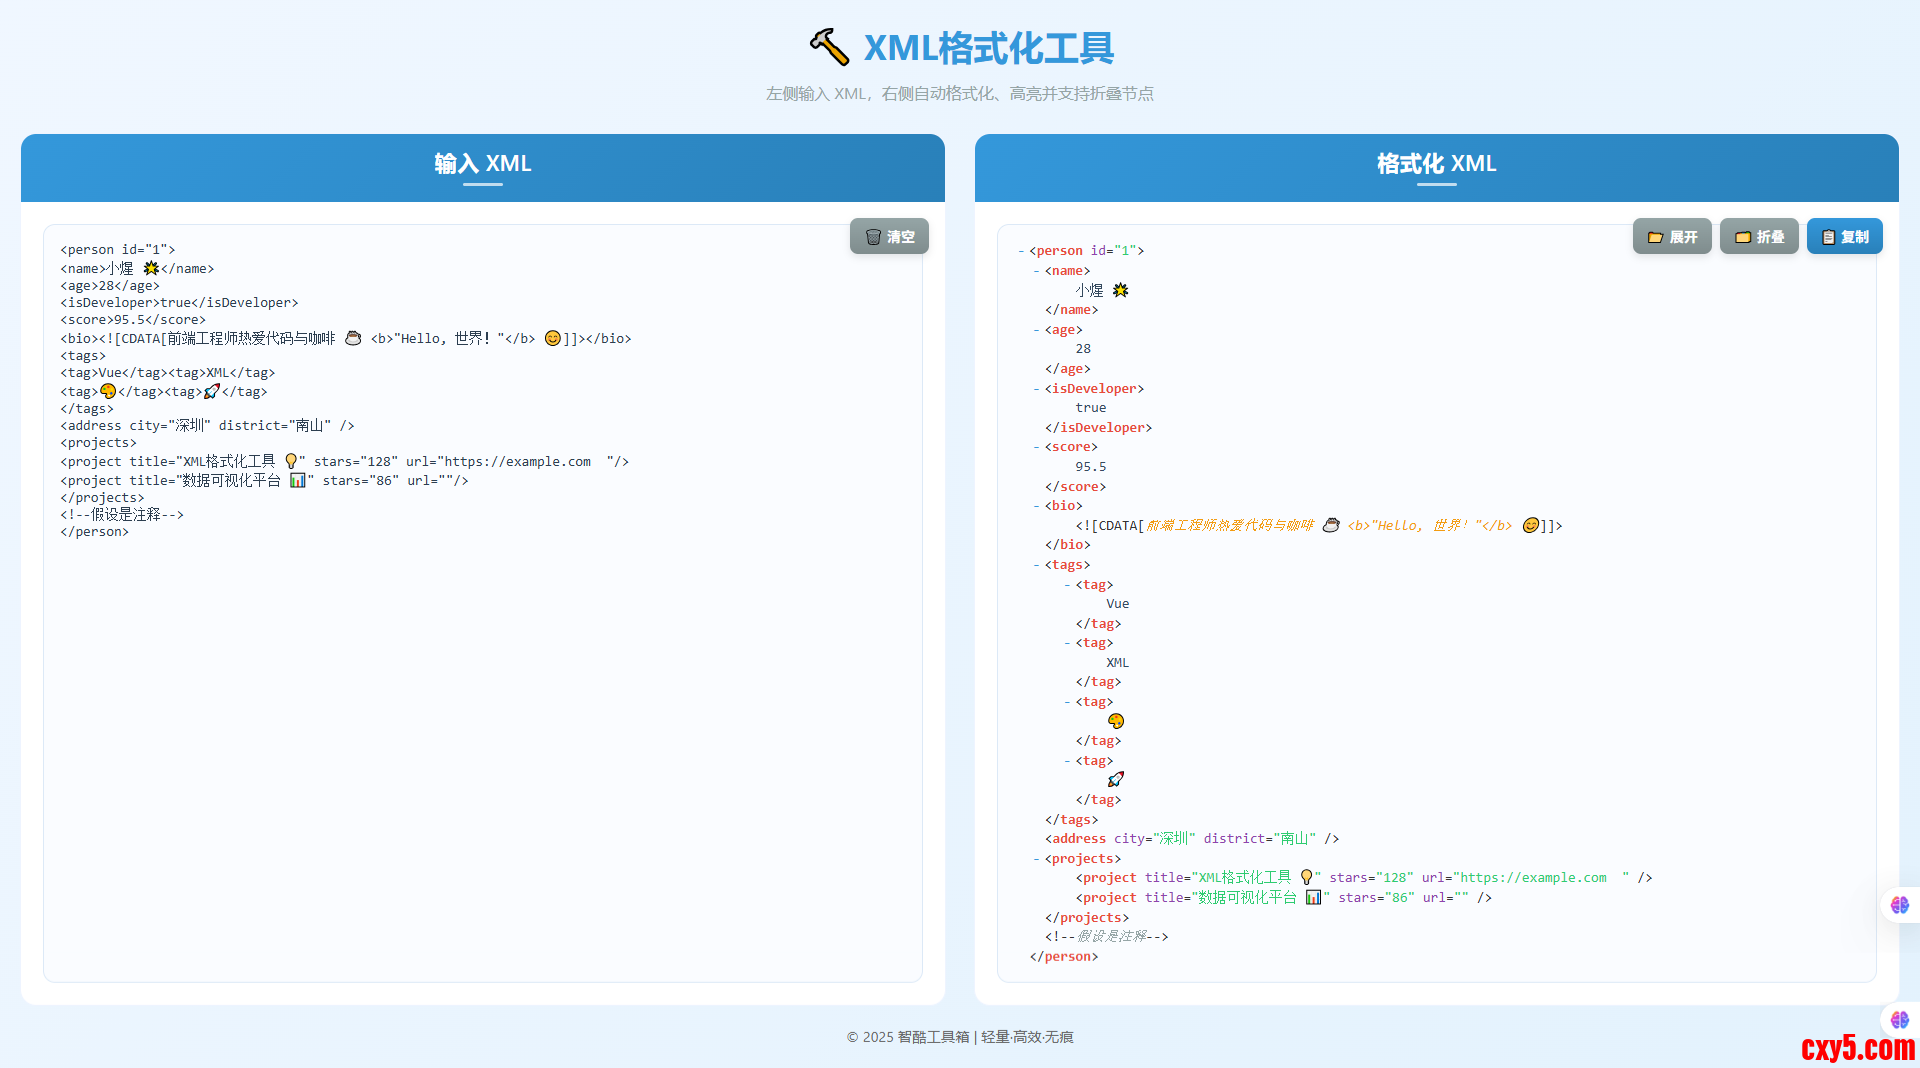Click the formatted project line titled XML格式化工具
Image resolution: width=1920 pixels, height=1068 pixels.
pyautogui.click(x=1364, y=878)
